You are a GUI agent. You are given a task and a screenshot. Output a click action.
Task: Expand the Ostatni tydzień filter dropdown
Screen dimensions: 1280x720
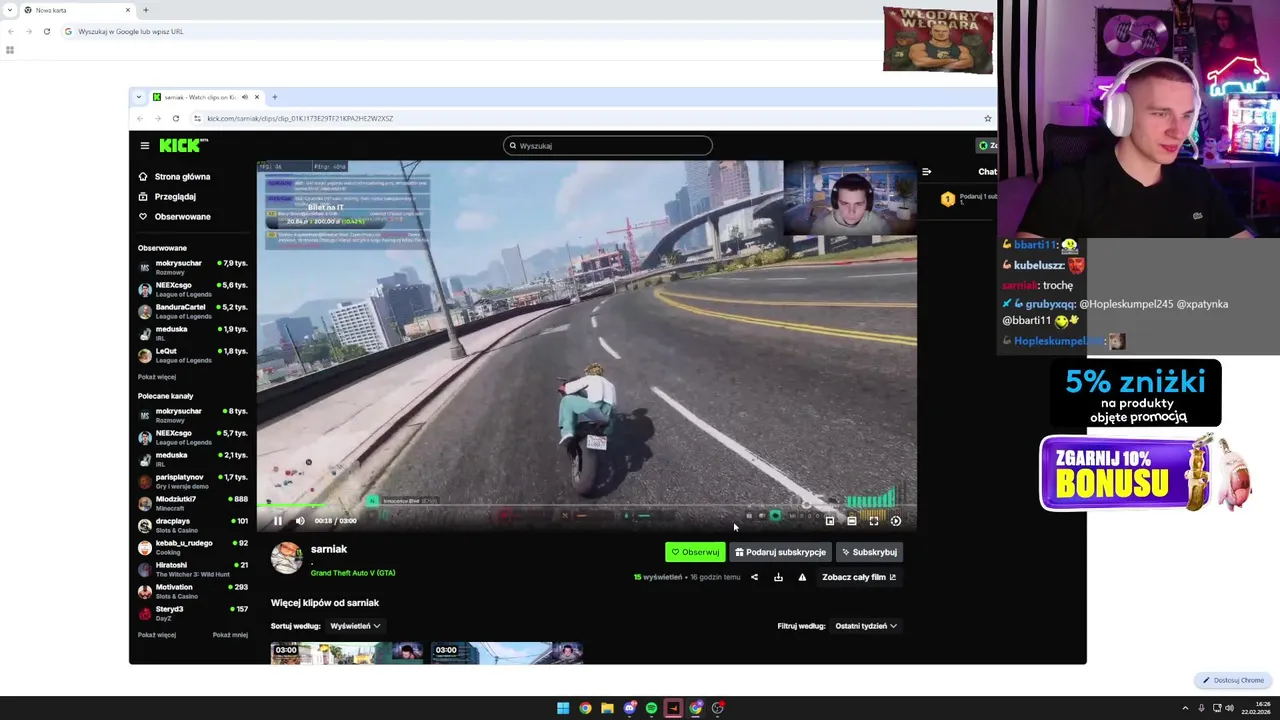[x=866, y=626]
